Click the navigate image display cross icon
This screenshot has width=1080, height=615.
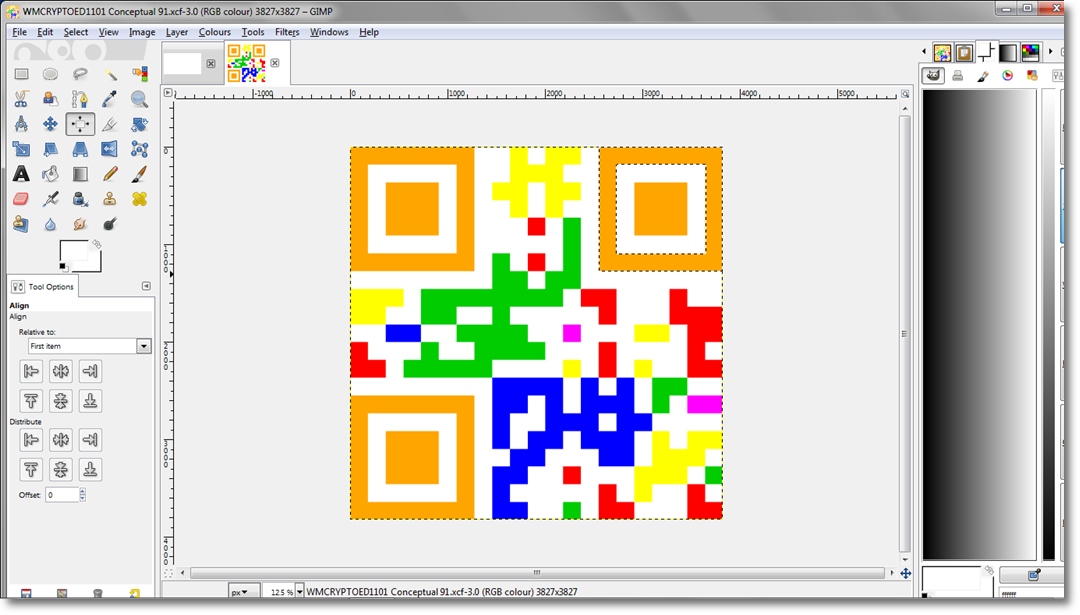click(906, 573)
